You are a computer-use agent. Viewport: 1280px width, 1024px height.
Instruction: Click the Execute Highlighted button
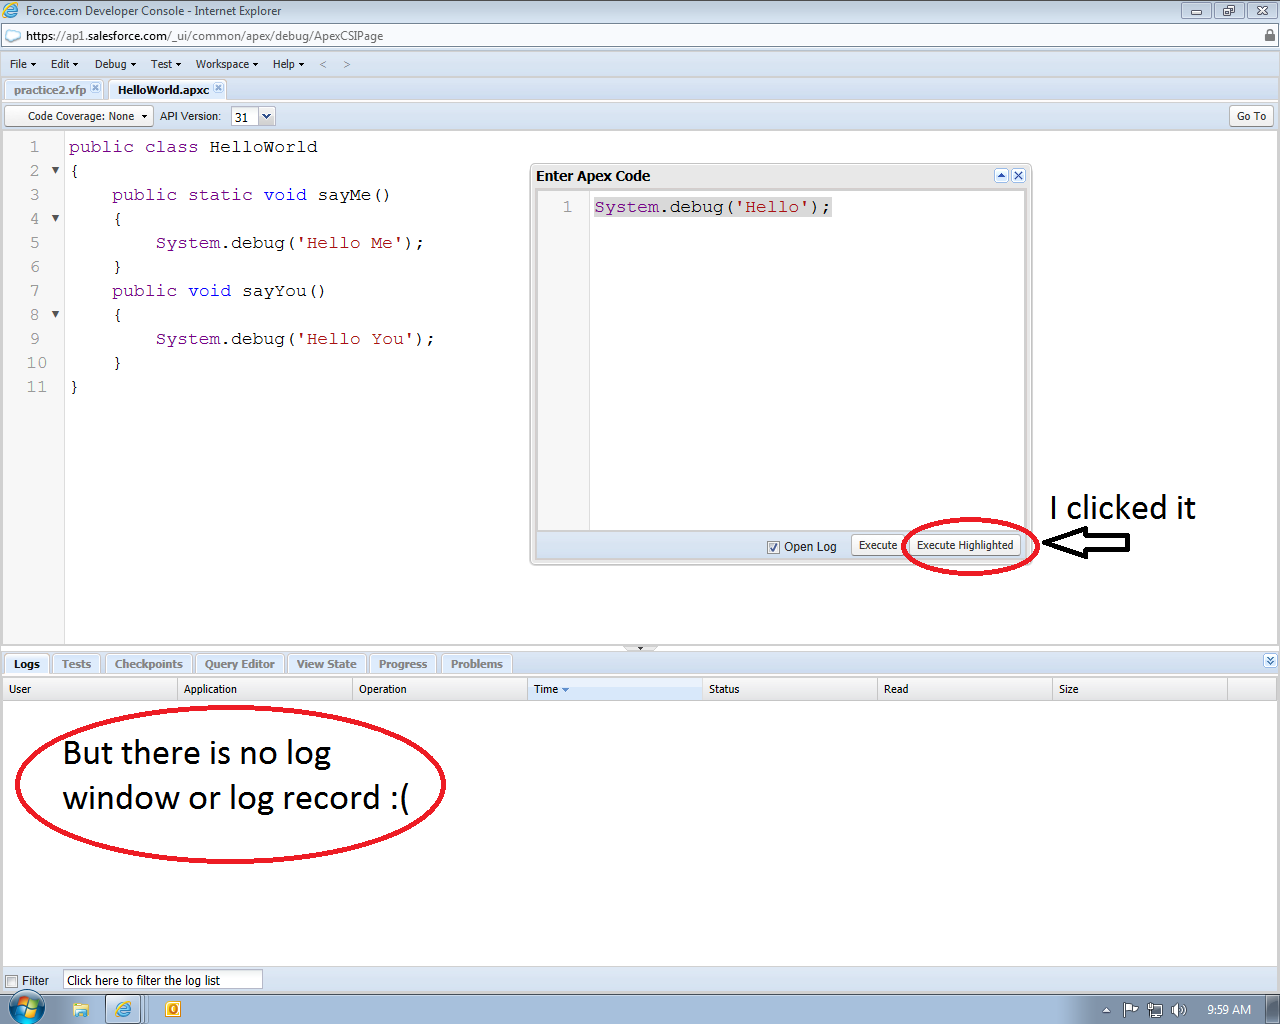point(964,545)
